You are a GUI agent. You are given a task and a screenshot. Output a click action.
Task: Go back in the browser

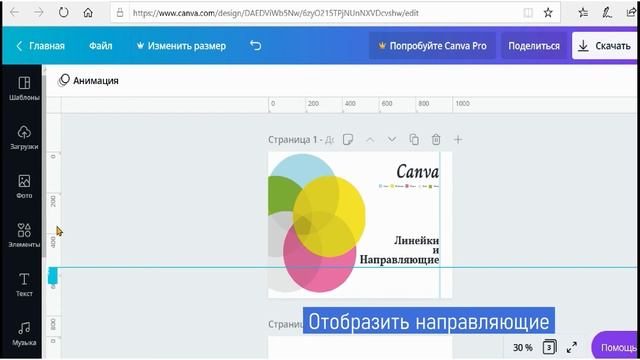(15, 13)
